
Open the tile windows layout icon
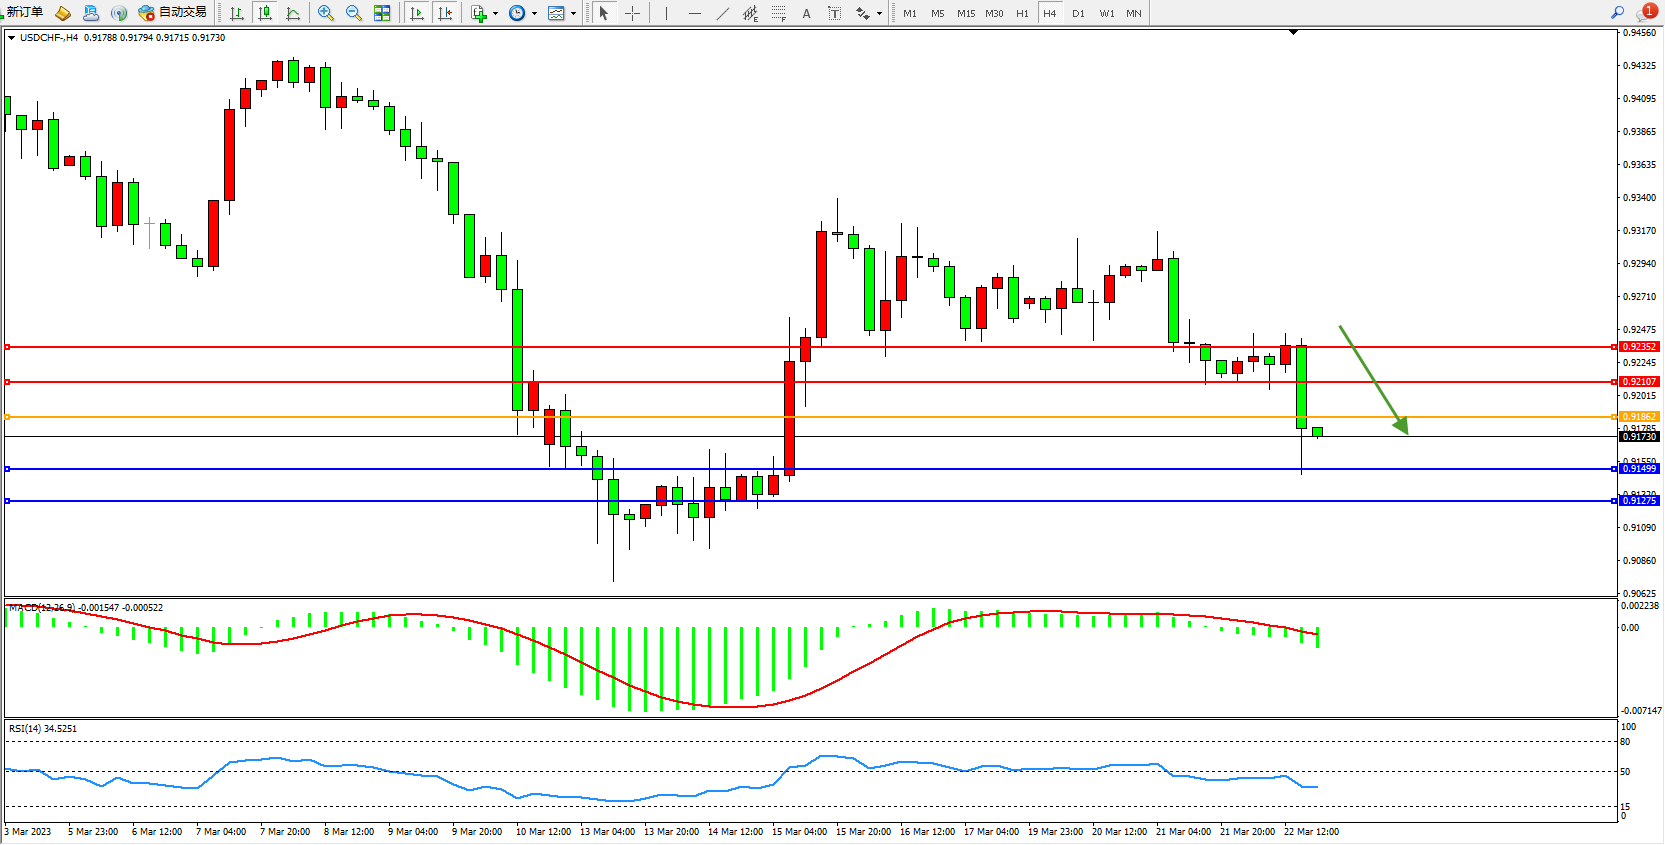382,13
